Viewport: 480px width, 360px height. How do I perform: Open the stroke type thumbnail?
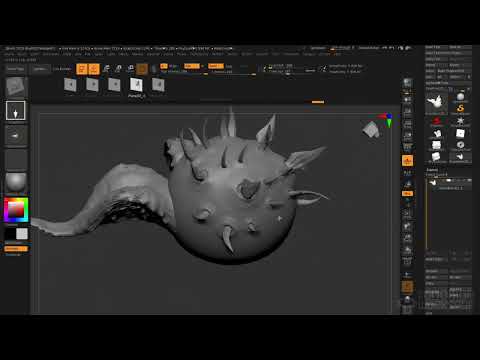[x=15, y=110]
